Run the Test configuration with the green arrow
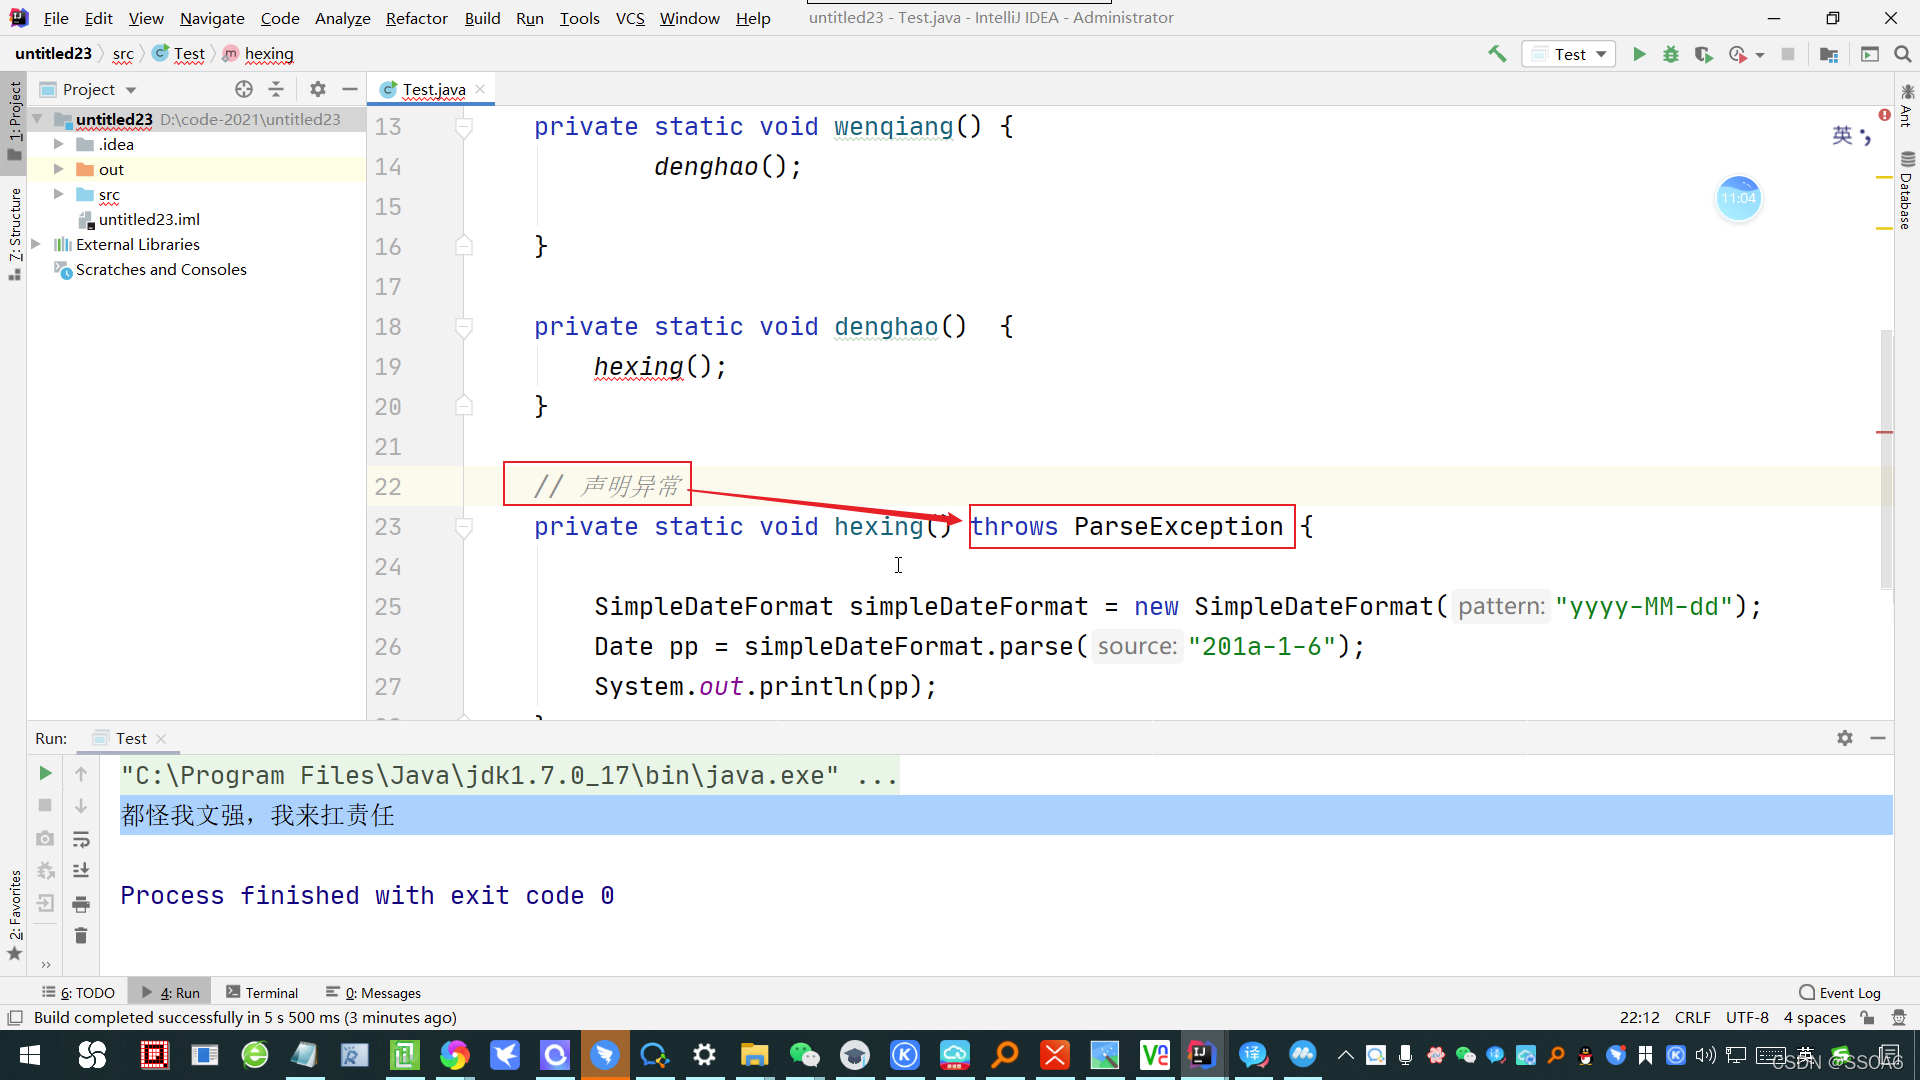Screen dimensions: 1920x1080 coord(1639,54)
